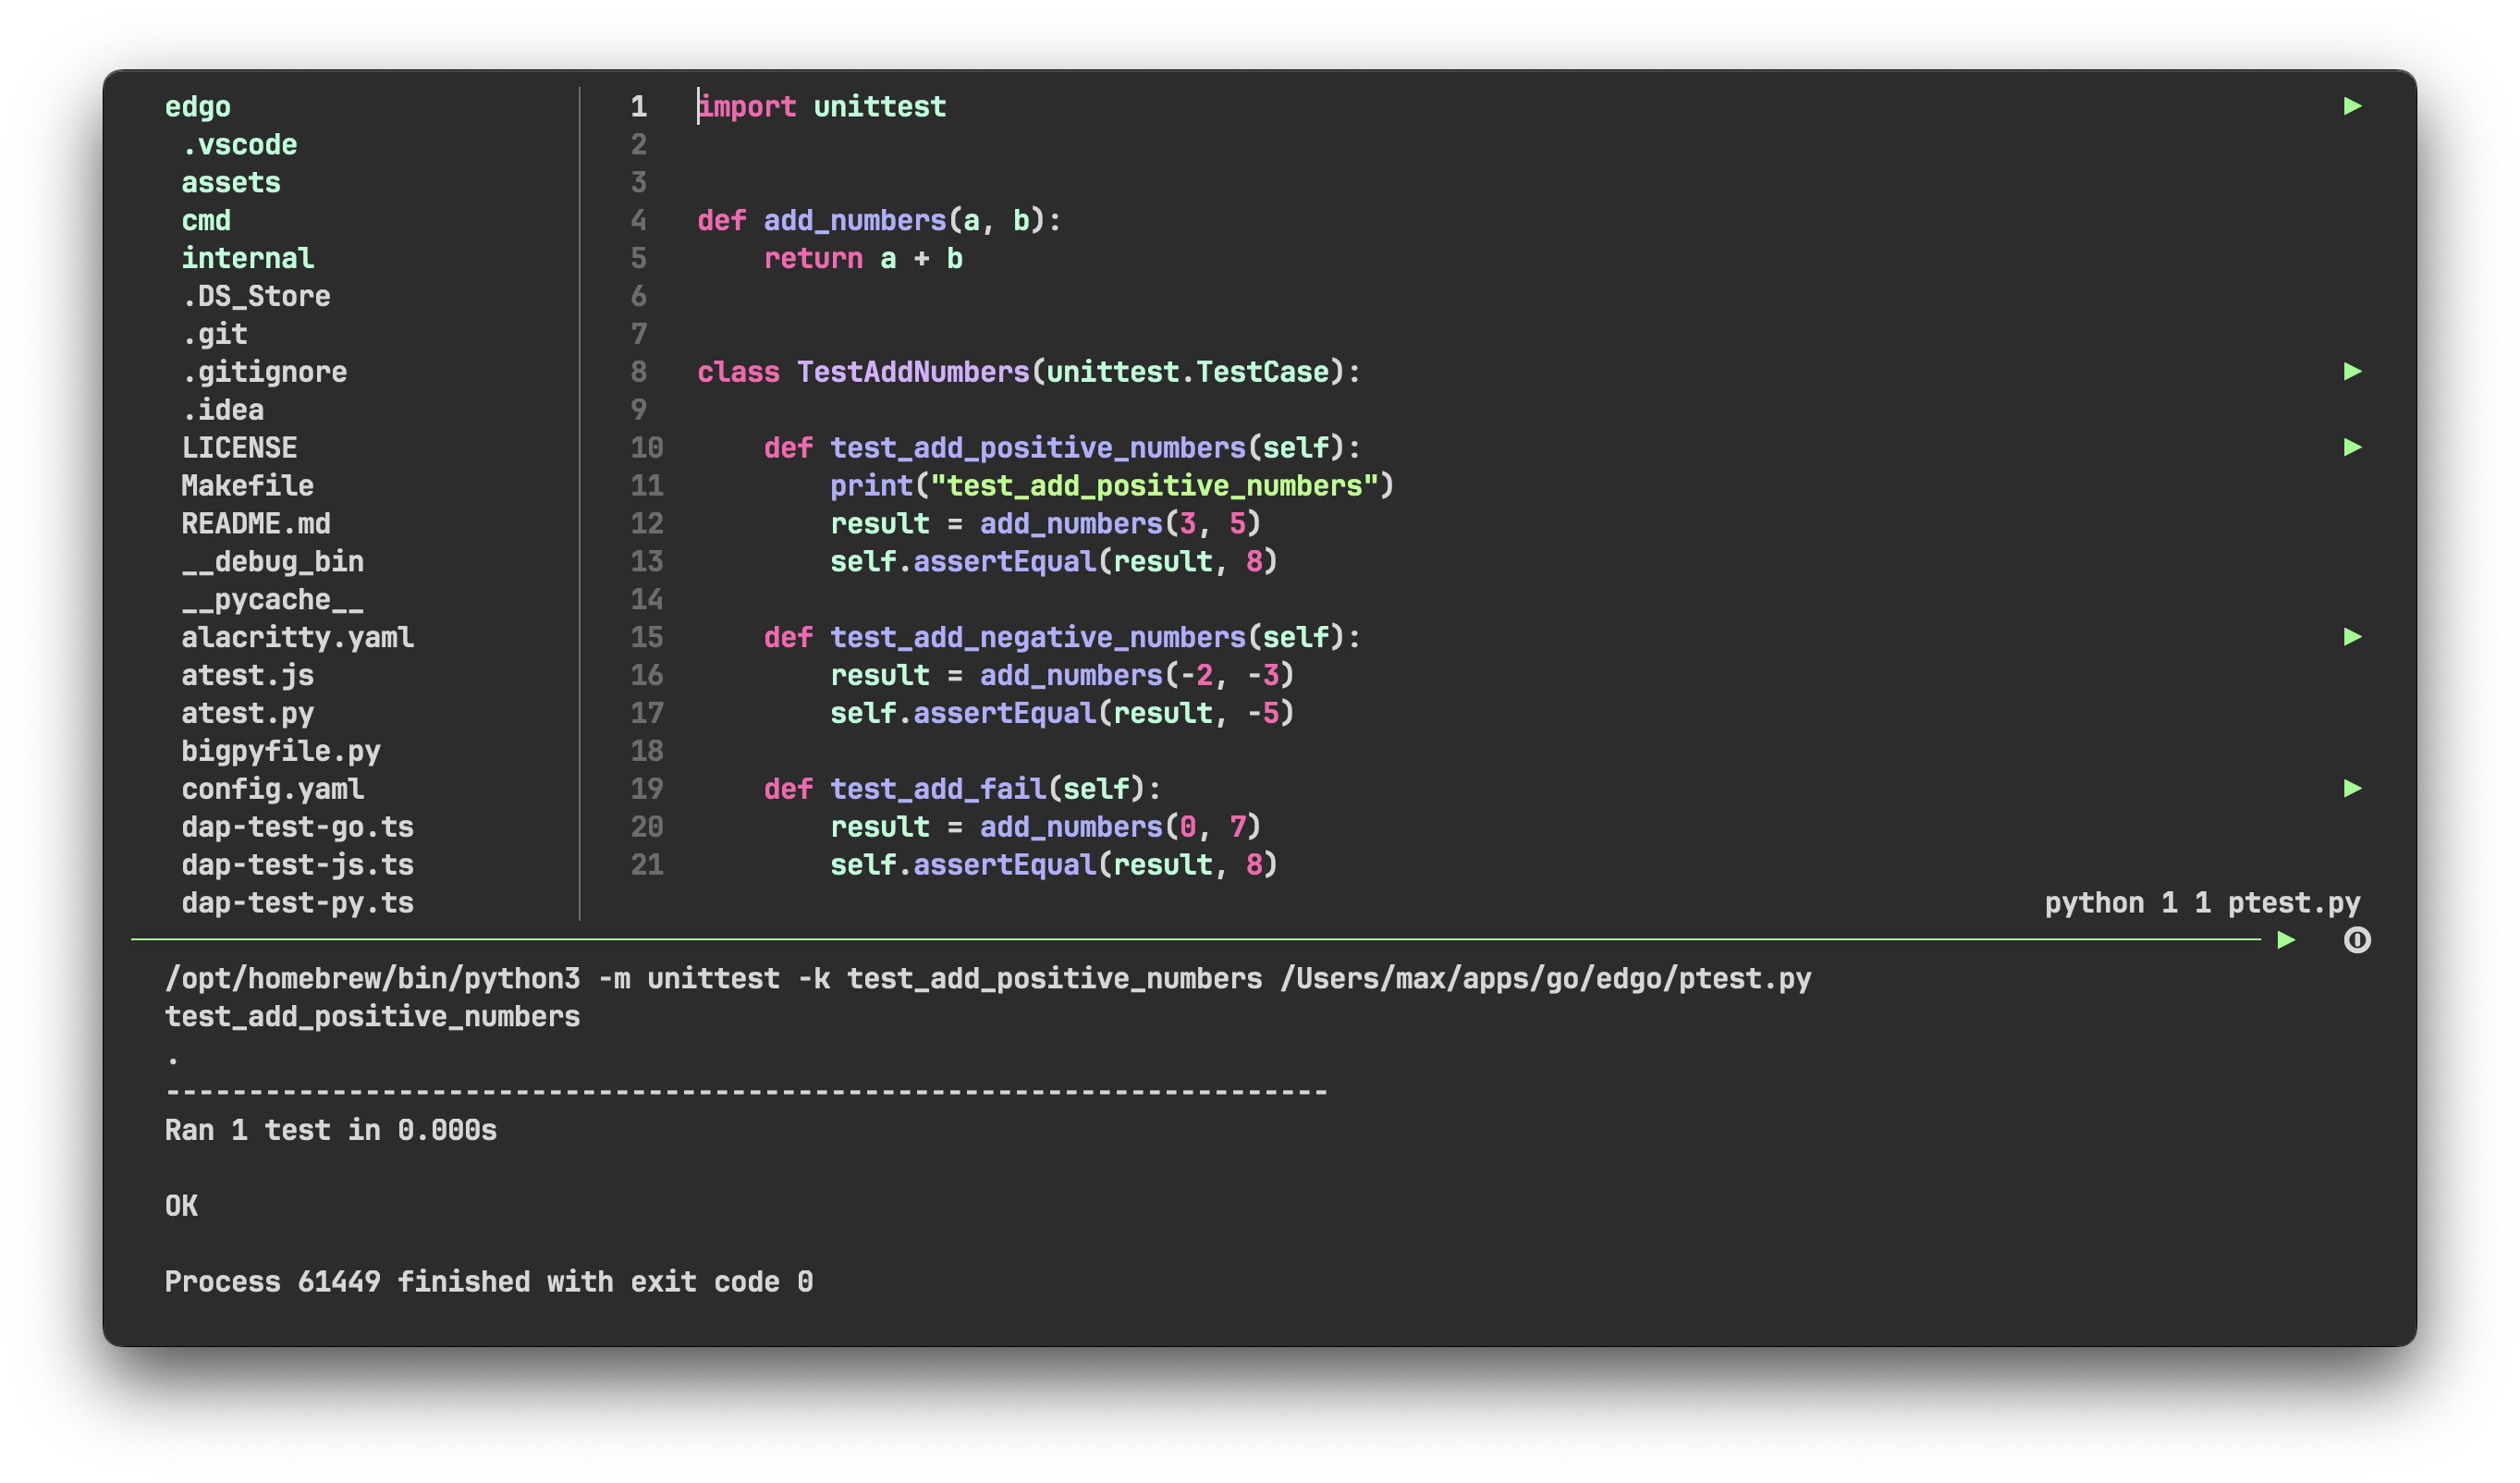Run the TestAddNumbers class with its play icon

(x=2352, y=372)
